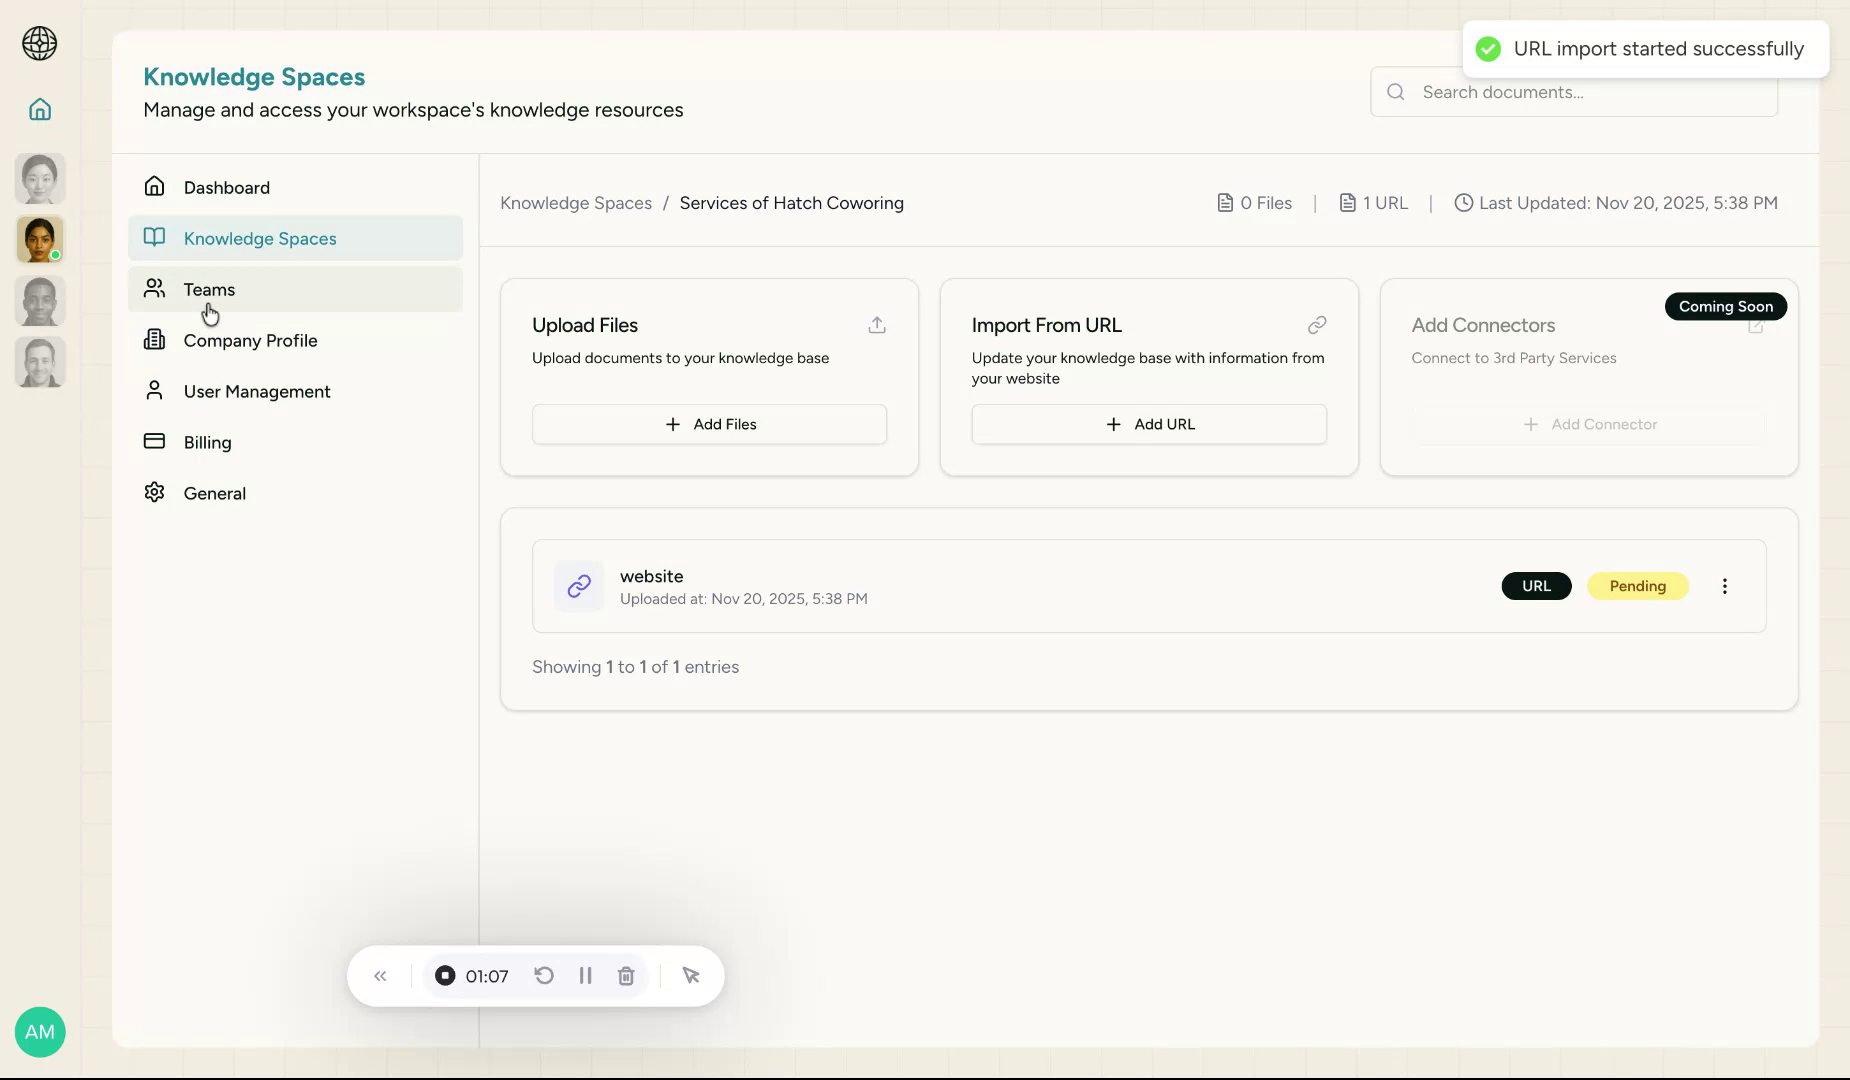This screenshot has width=1850, height=1080.
Task: Click the three-dot menu on the website entry
Action: tap(1724, 586)
